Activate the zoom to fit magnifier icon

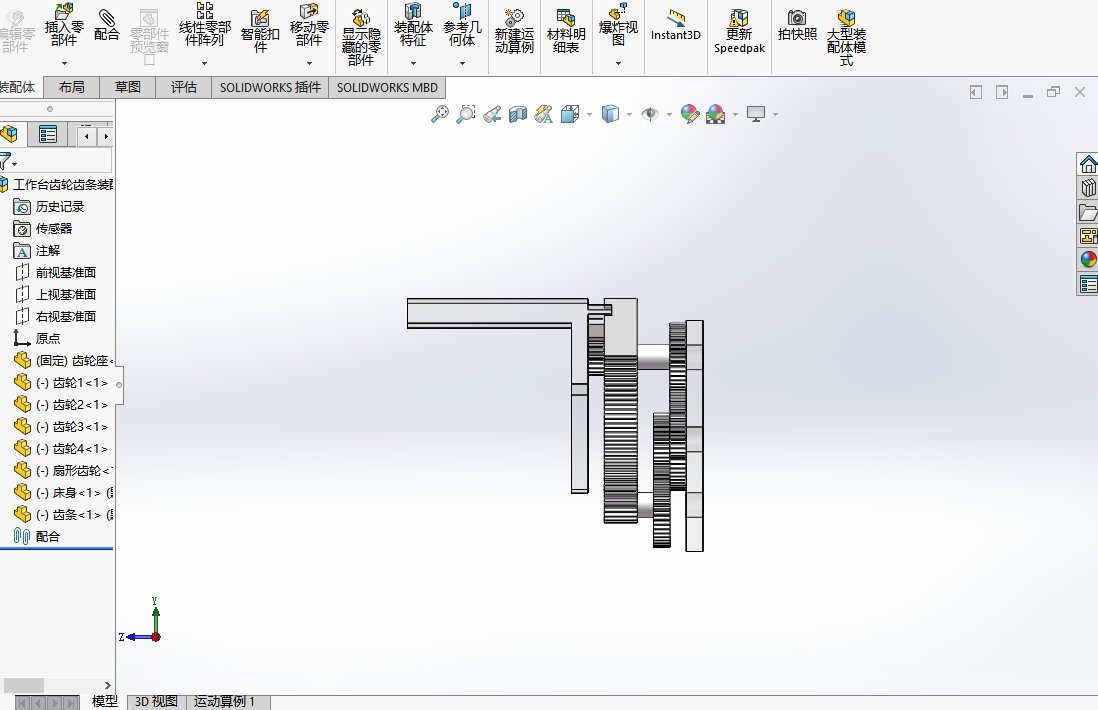[439, 114]
